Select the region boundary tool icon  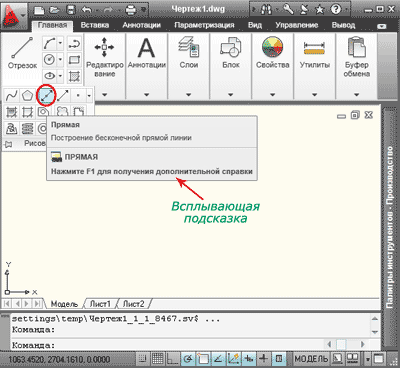coord(44,112)
